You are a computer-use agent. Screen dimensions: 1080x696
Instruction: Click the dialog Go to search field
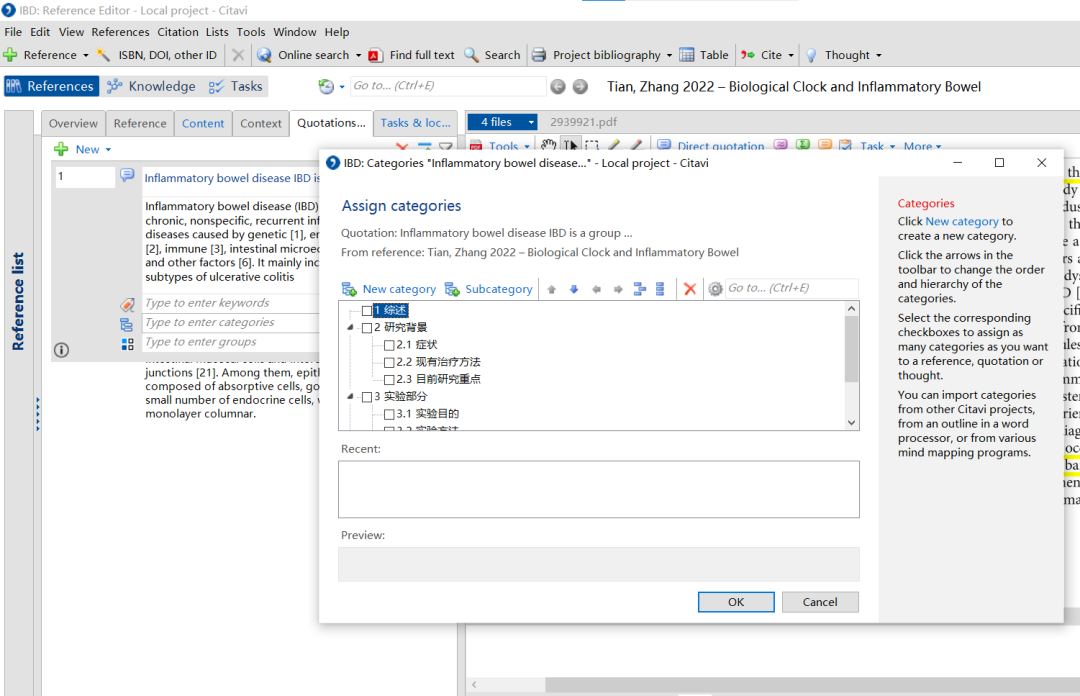(x=791, y=288)
